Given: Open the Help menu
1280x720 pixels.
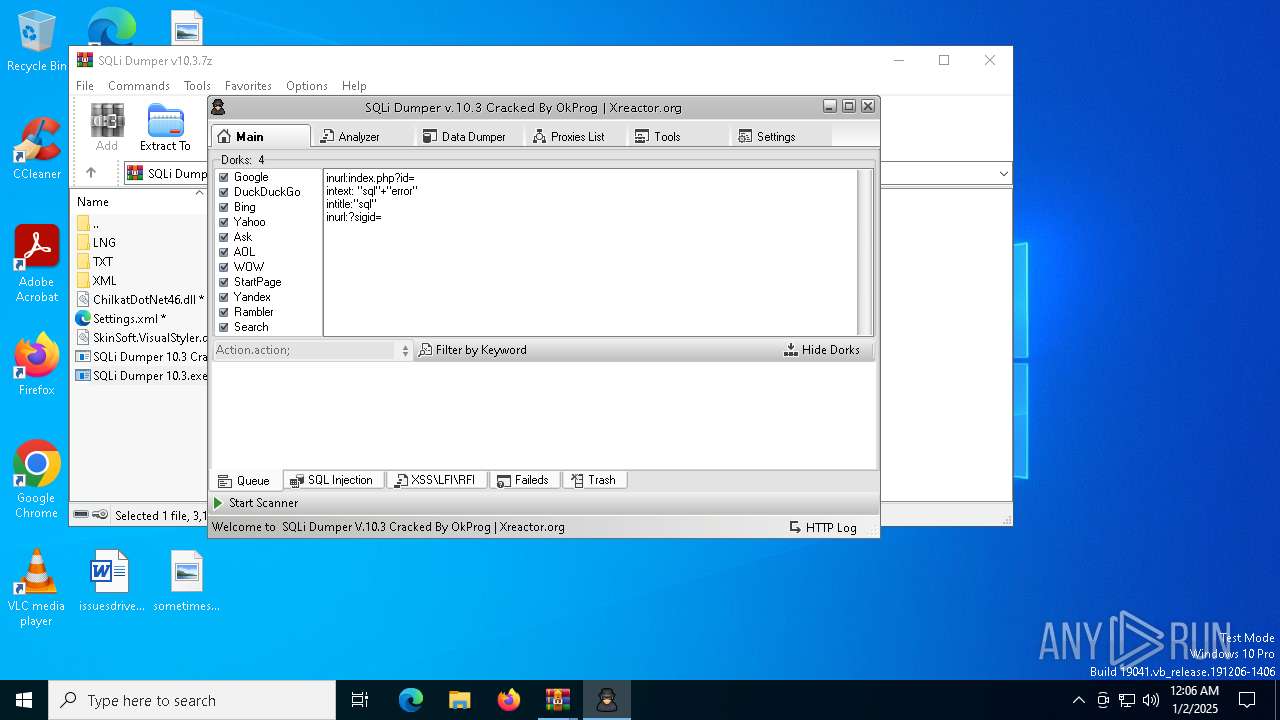Looking at the screenshot, I should tap(354, 86).
